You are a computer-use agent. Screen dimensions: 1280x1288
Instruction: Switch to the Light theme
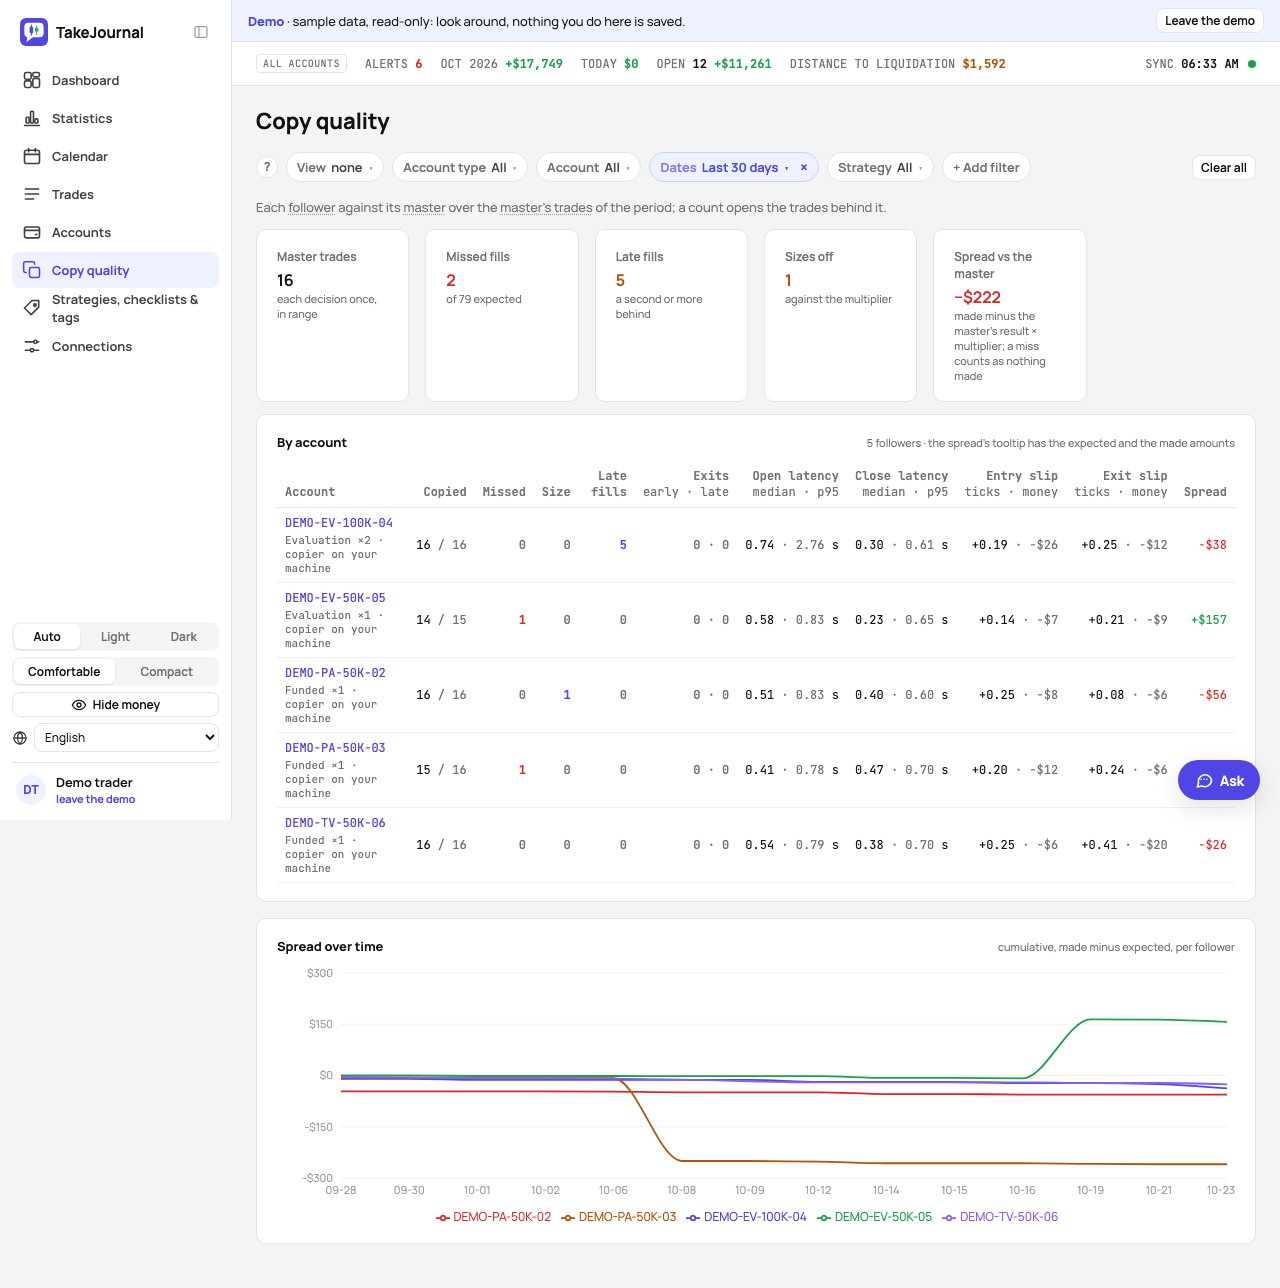click(x=115, y=637)
